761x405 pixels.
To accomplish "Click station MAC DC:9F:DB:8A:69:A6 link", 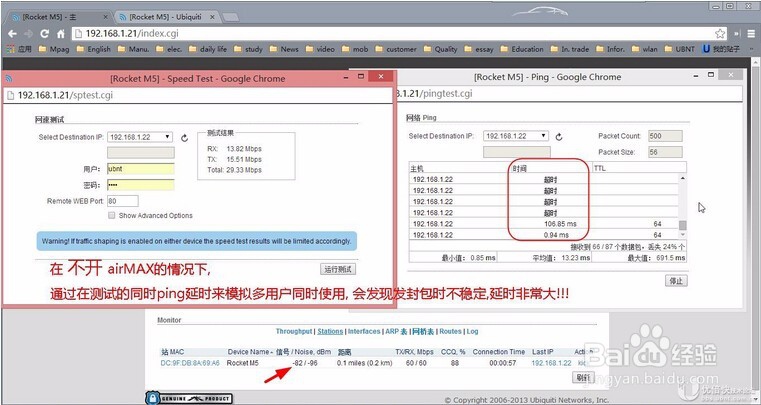I will tap(190, 363).
